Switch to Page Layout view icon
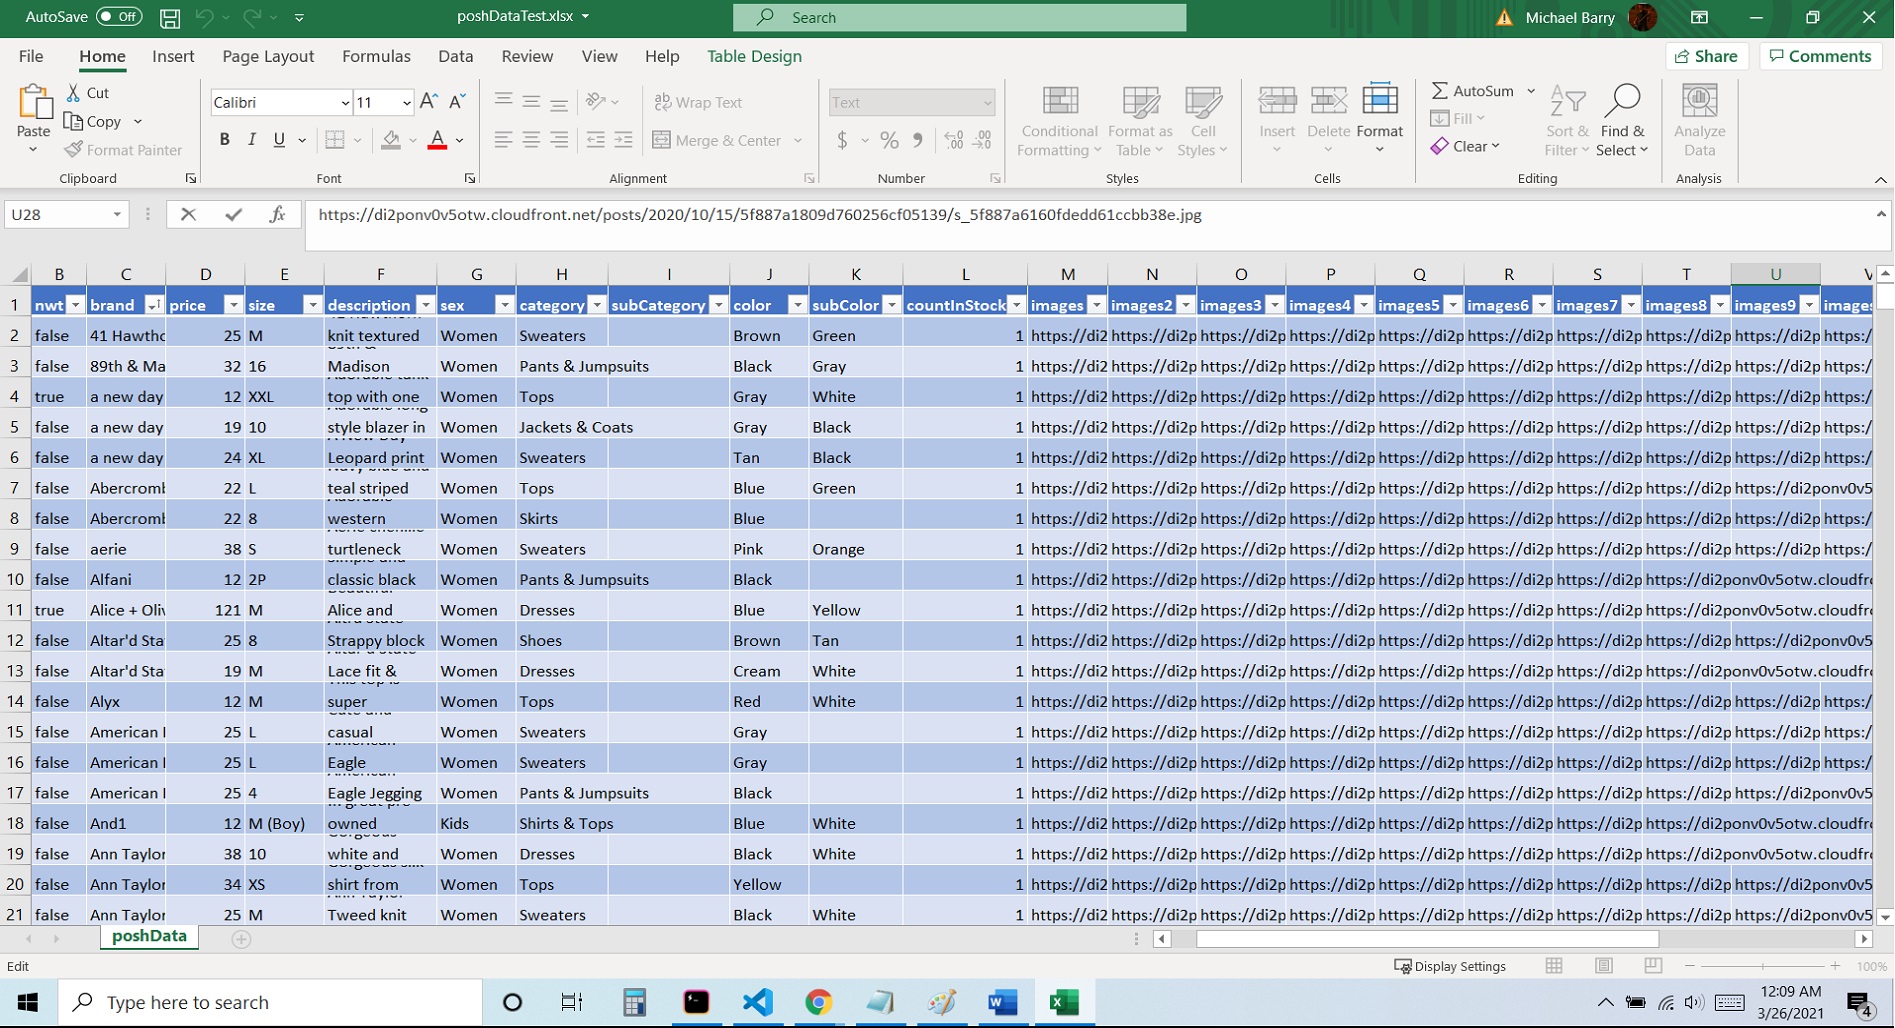1895x1028 pixels. click(x=1604, y=966)
